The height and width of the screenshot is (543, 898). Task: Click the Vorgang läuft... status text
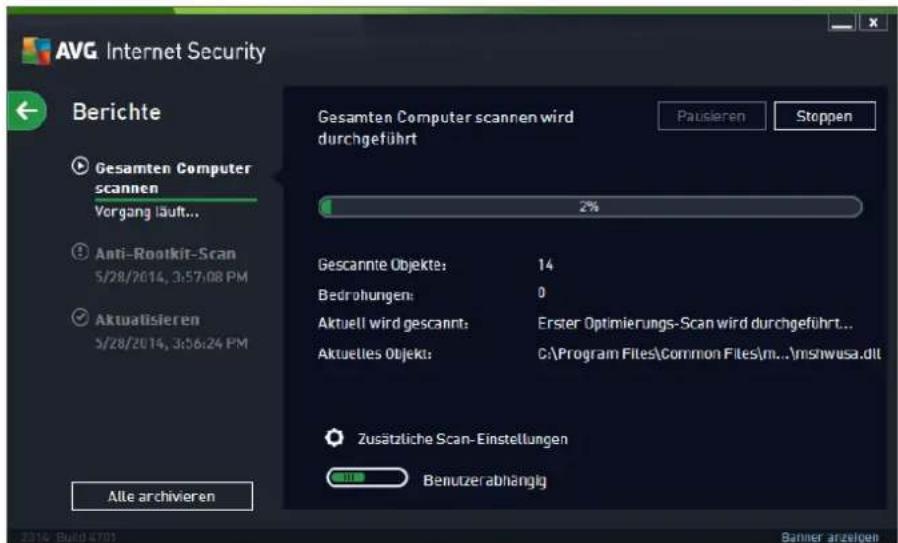coord(147,213)
